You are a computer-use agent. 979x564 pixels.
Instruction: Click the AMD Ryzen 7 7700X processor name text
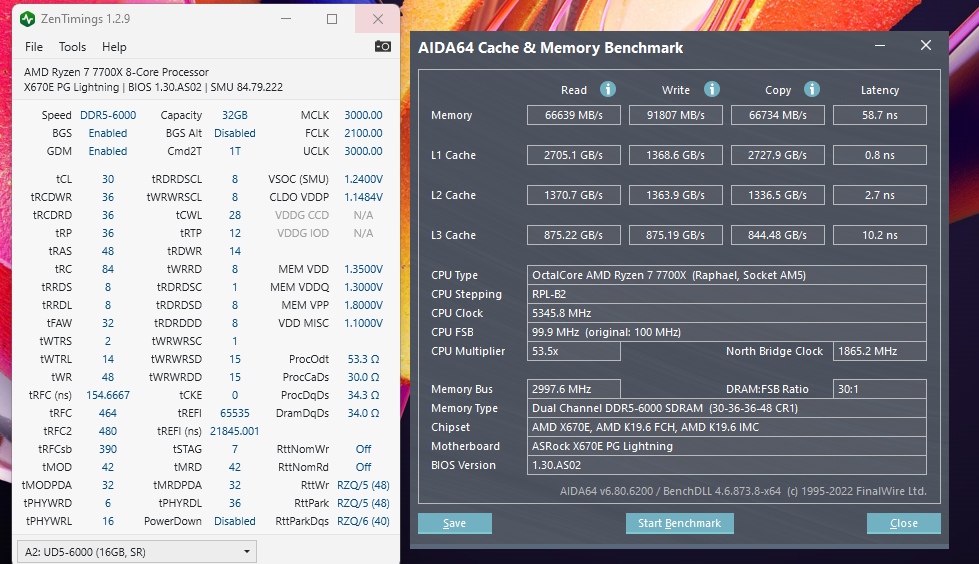coord(116,72)
